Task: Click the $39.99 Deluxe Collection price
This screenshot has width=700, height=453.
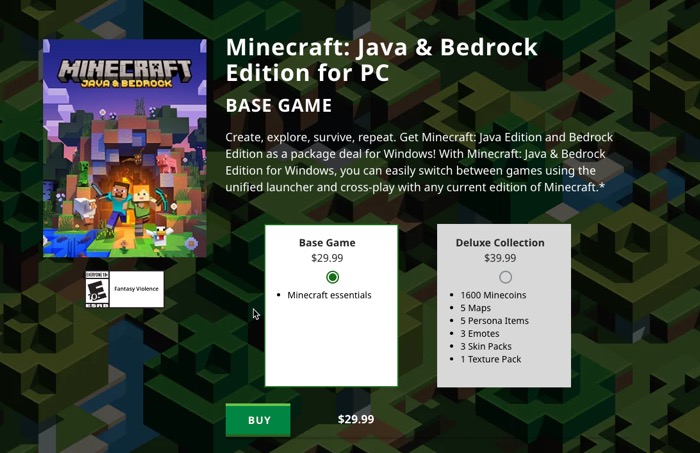Action: click(500, 258)
